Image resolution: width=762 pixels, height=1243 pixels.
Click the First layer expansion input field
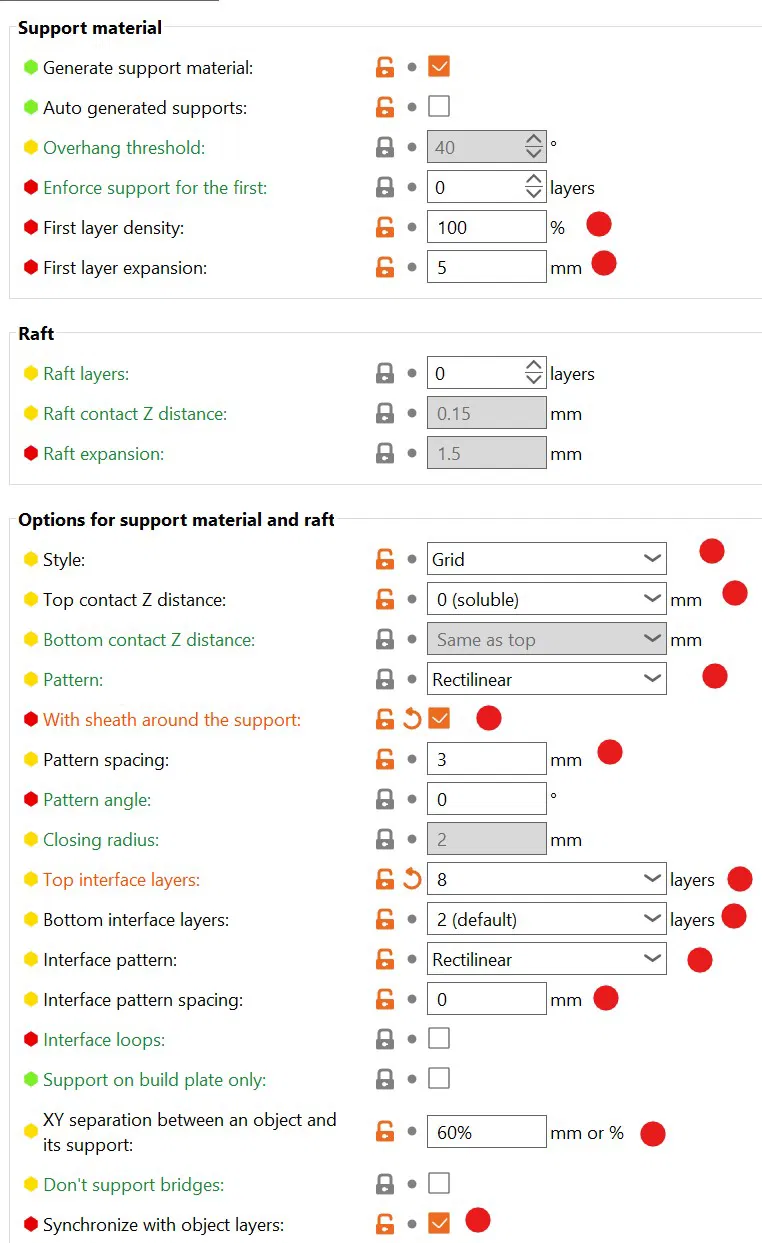coord(486,268)
